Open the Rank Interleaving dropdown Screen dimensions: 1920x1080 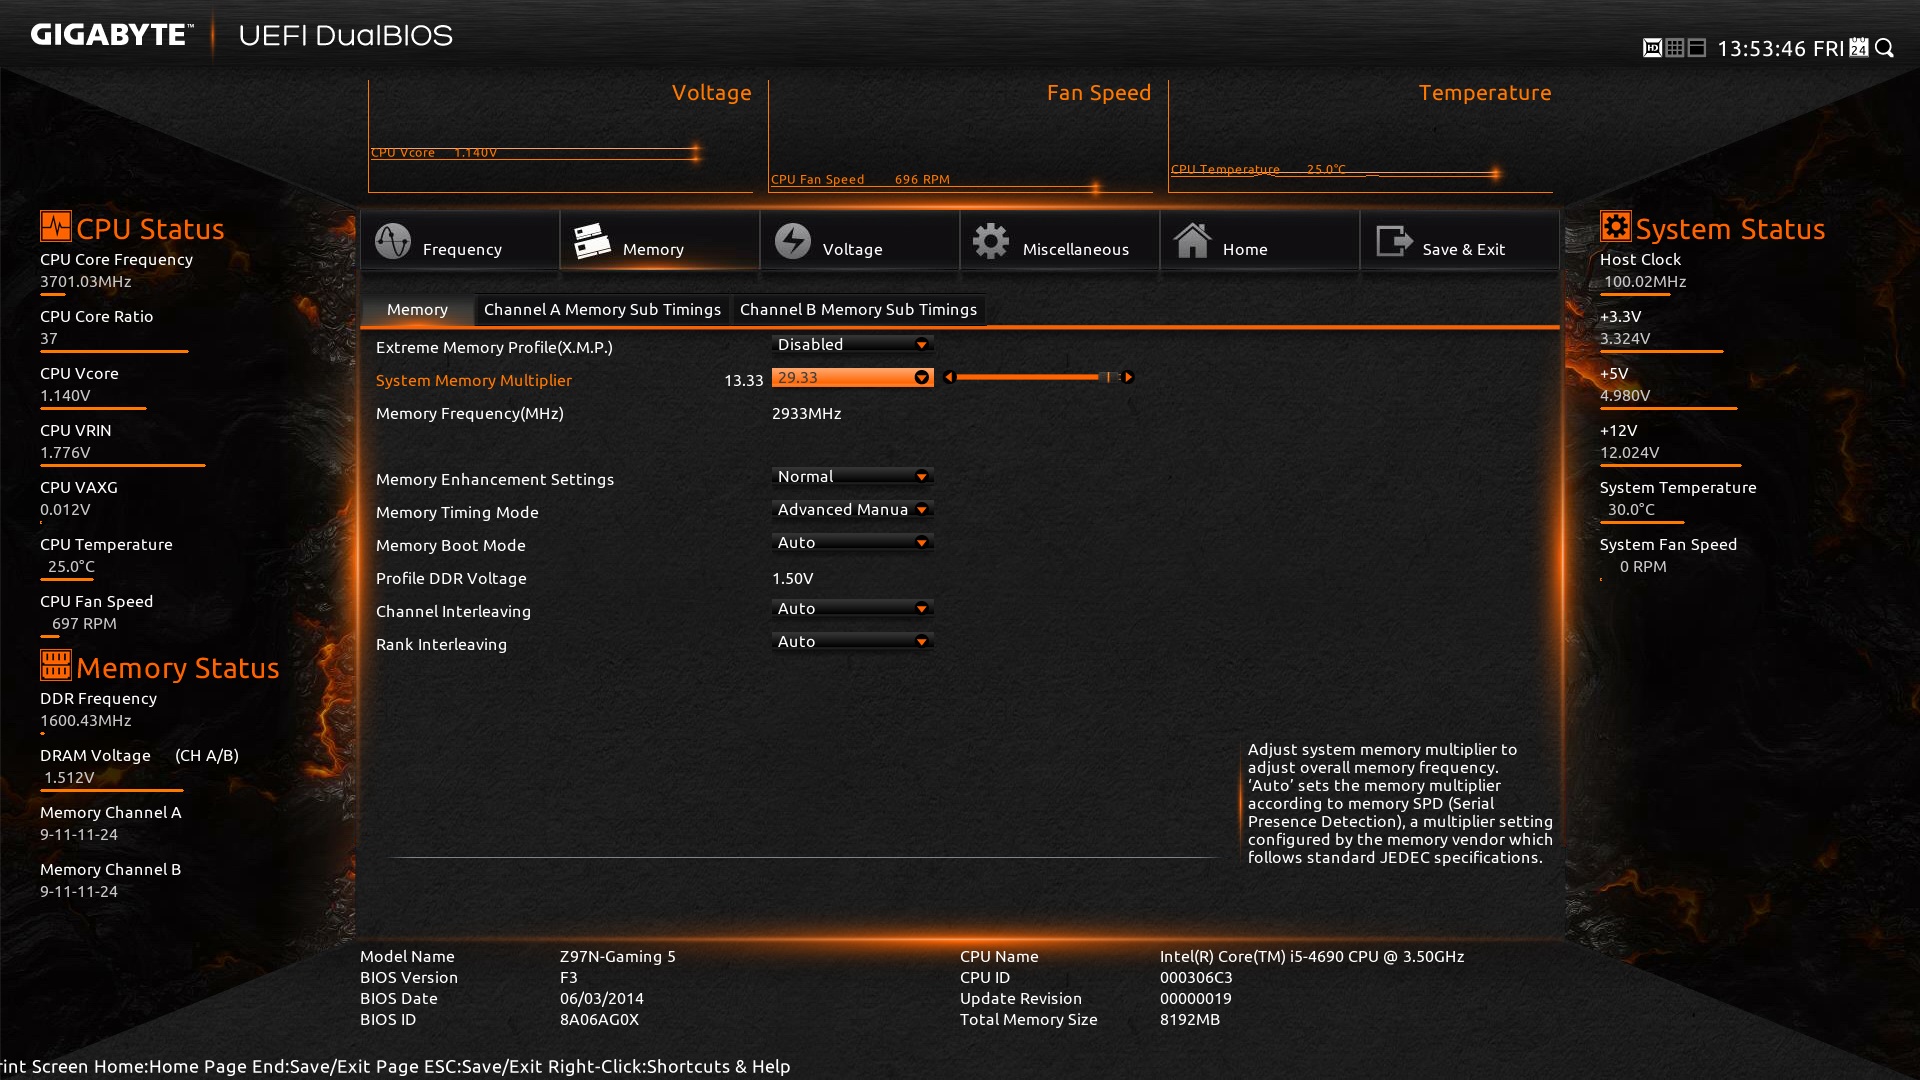tap(853, 641)
